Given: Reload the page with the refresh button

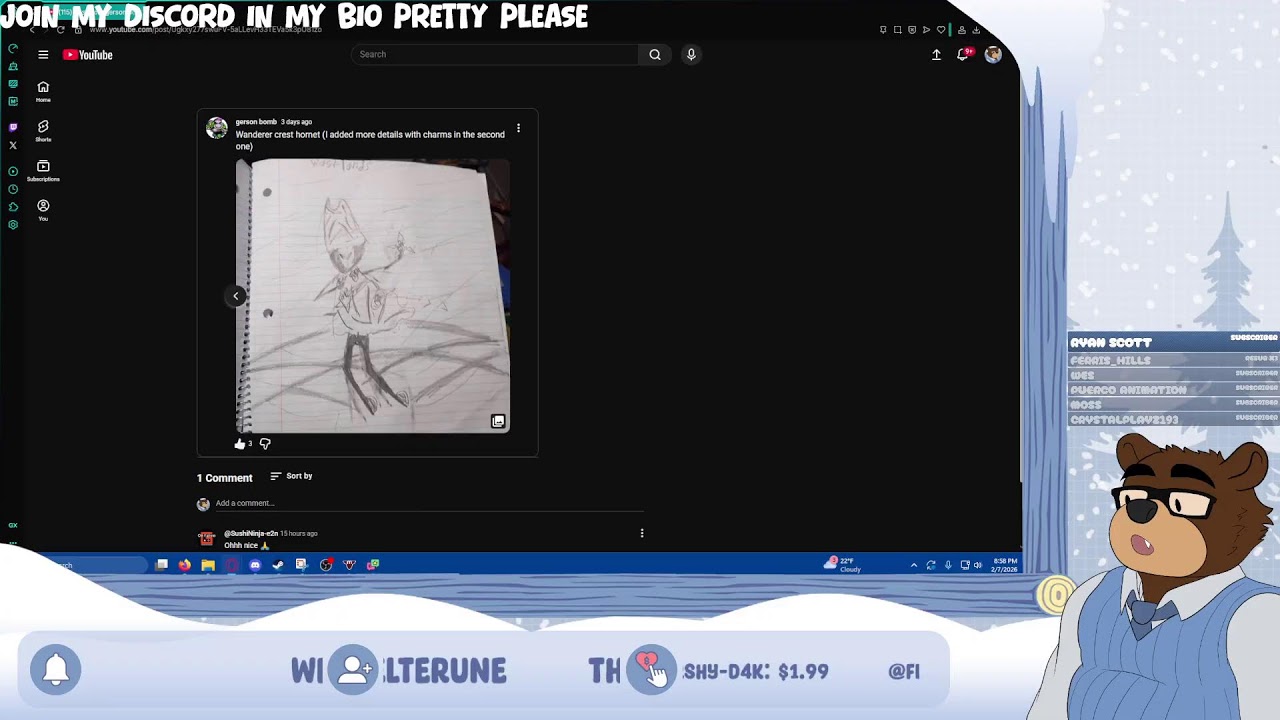Looking at the screenshot, I should coord(62,30).
